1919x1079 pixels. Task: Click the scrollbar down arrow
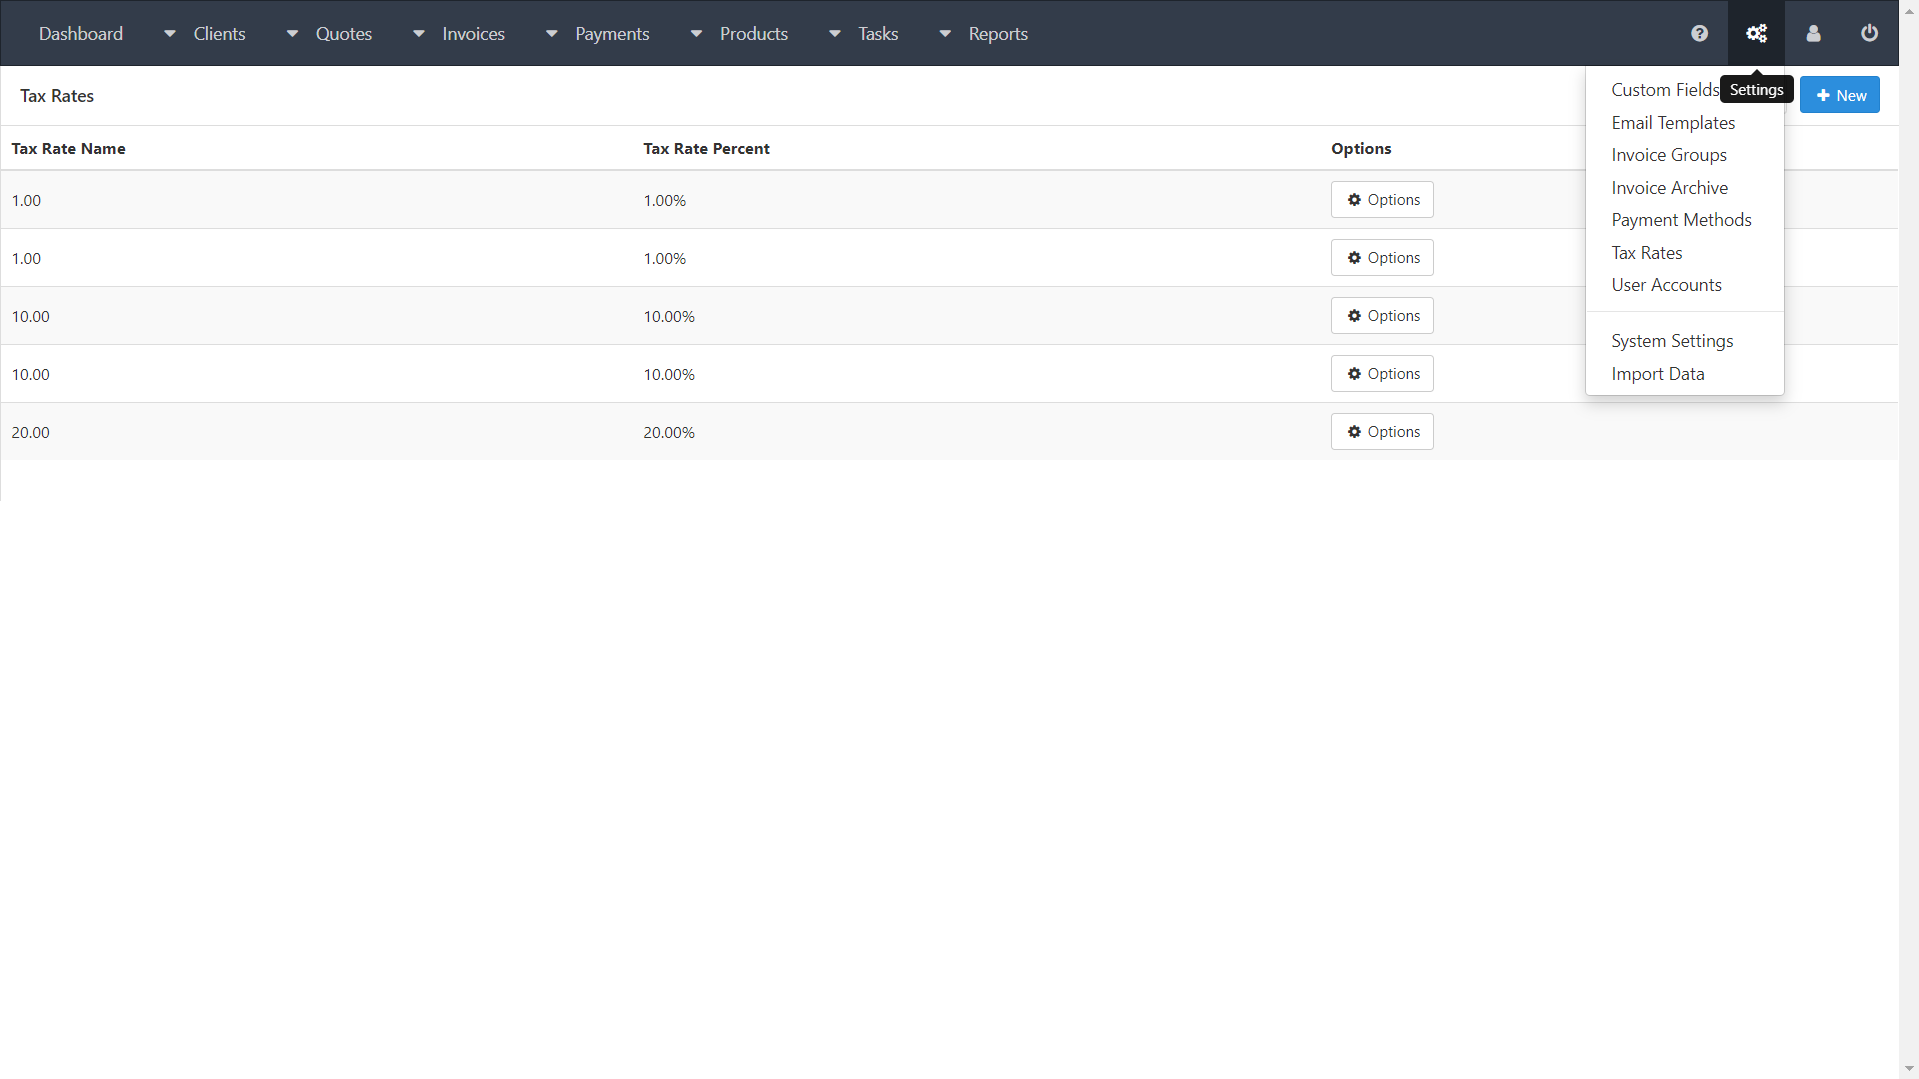point(1908,1069)
